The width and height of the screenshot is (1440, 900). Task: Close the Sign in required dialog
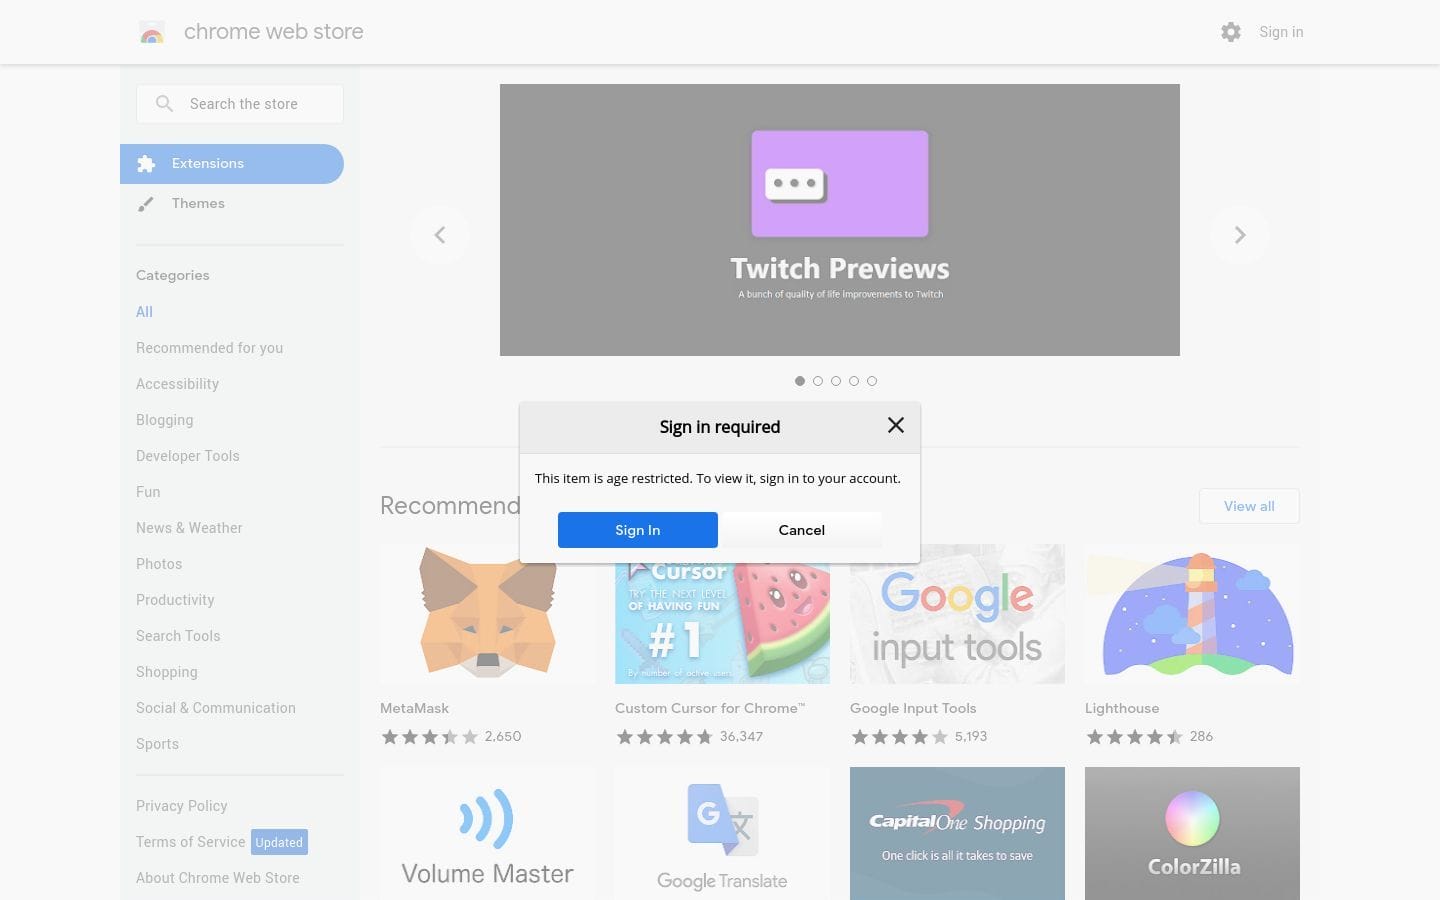coord(895,426)
